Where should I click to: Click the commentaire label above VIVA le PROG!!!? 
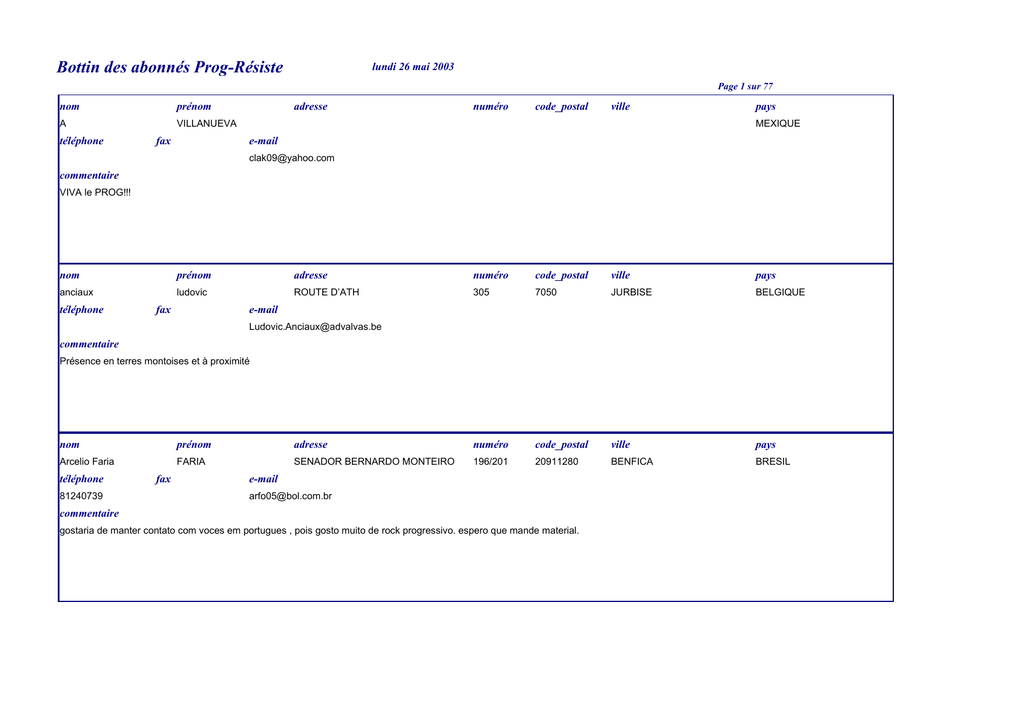point(89,176)
